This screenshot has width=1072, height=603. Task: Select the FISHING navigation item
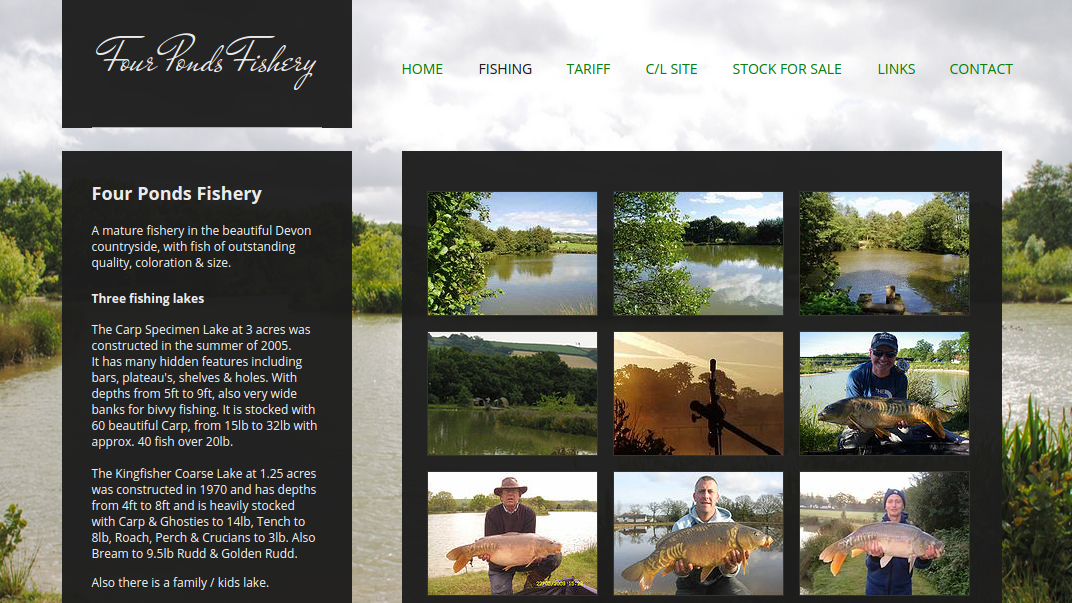[x=505, y=69]
